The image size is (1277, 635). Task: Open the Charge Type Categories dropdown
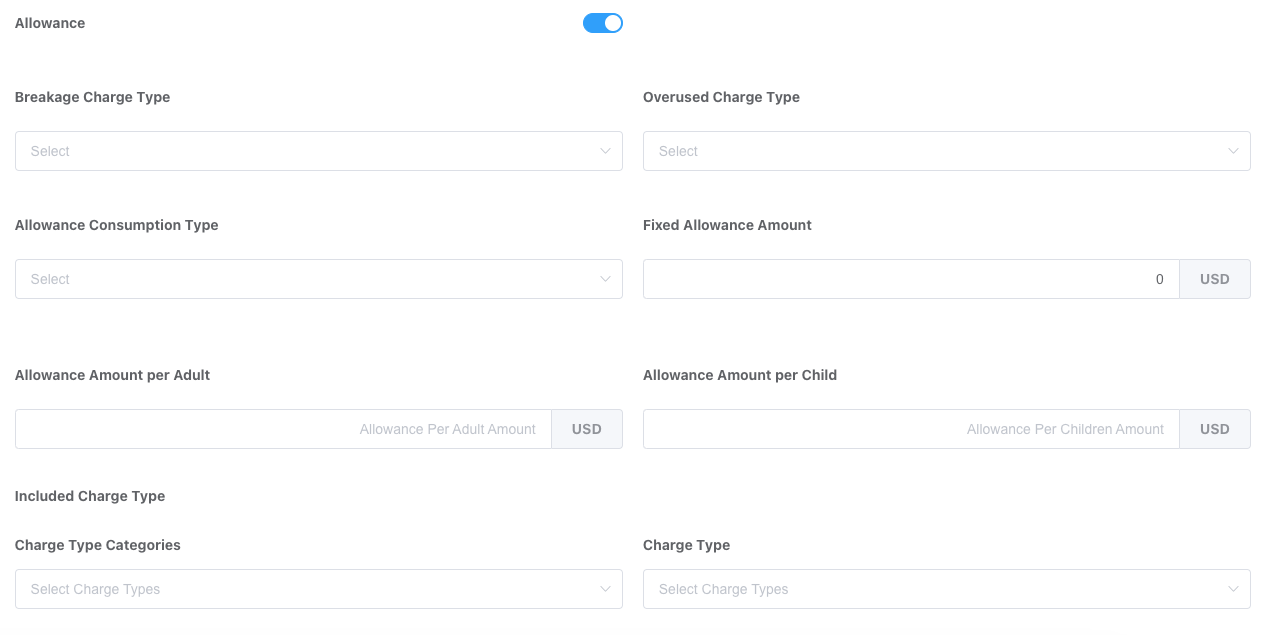300,589
